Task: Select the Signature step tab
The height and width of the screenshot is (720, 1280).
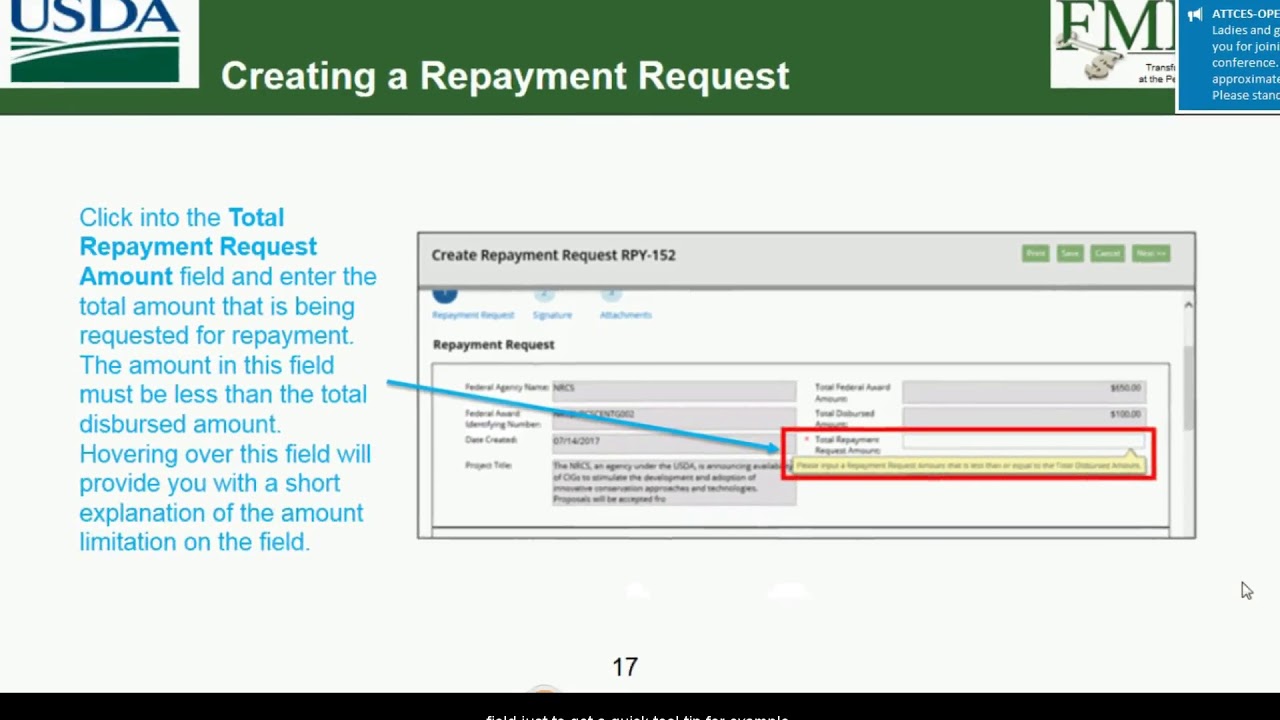Action: click(x=552, y=315)
